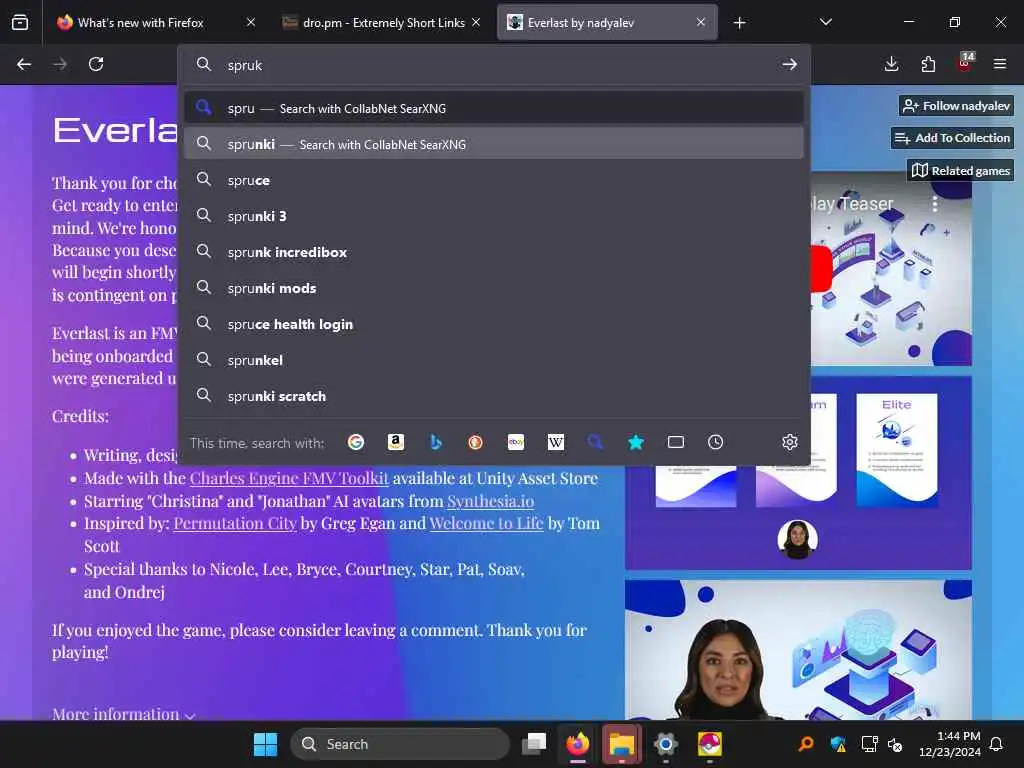Select the 'sprunkel' suggestion
The height and width of the screenshot is (768, 1024).
[x=494, y=360]
